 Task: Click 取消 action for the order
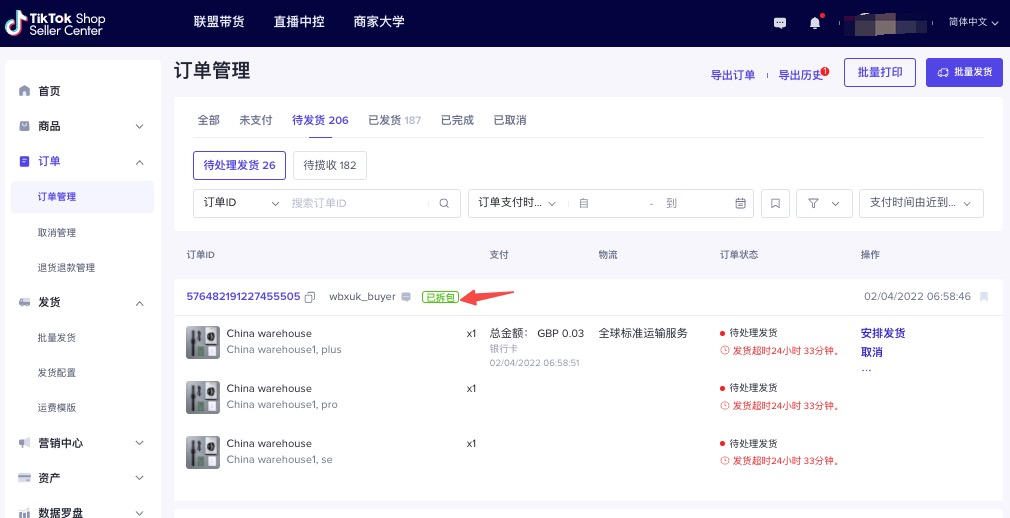pos(872,352)
